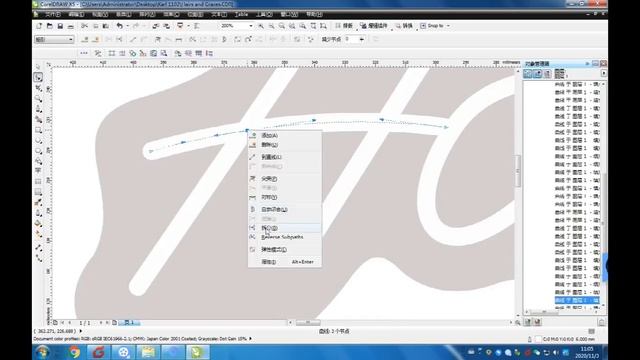Click the Symmetrical node icon on property bar
The height and width of the screenshot is (360, 640).
(x=179, y=40)
